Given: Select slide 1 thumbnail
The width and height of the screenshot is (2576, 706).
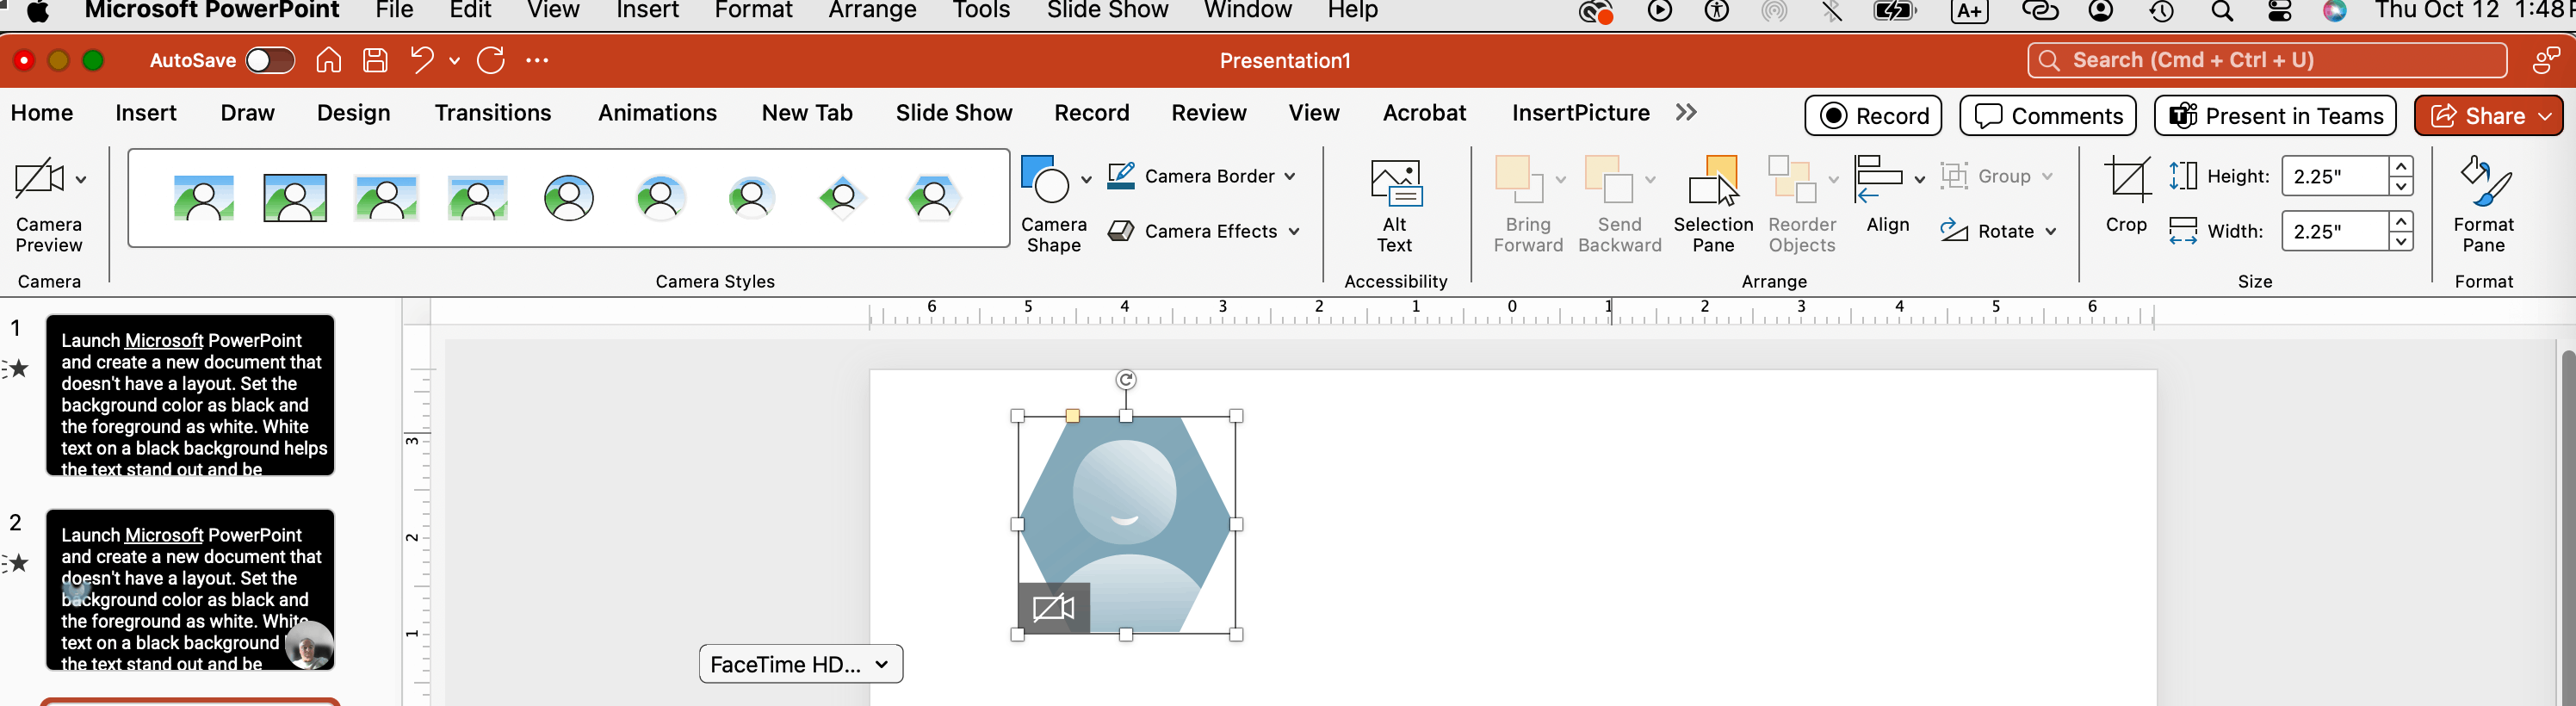Looking at the screenshot, I should (x=190, y=395).
